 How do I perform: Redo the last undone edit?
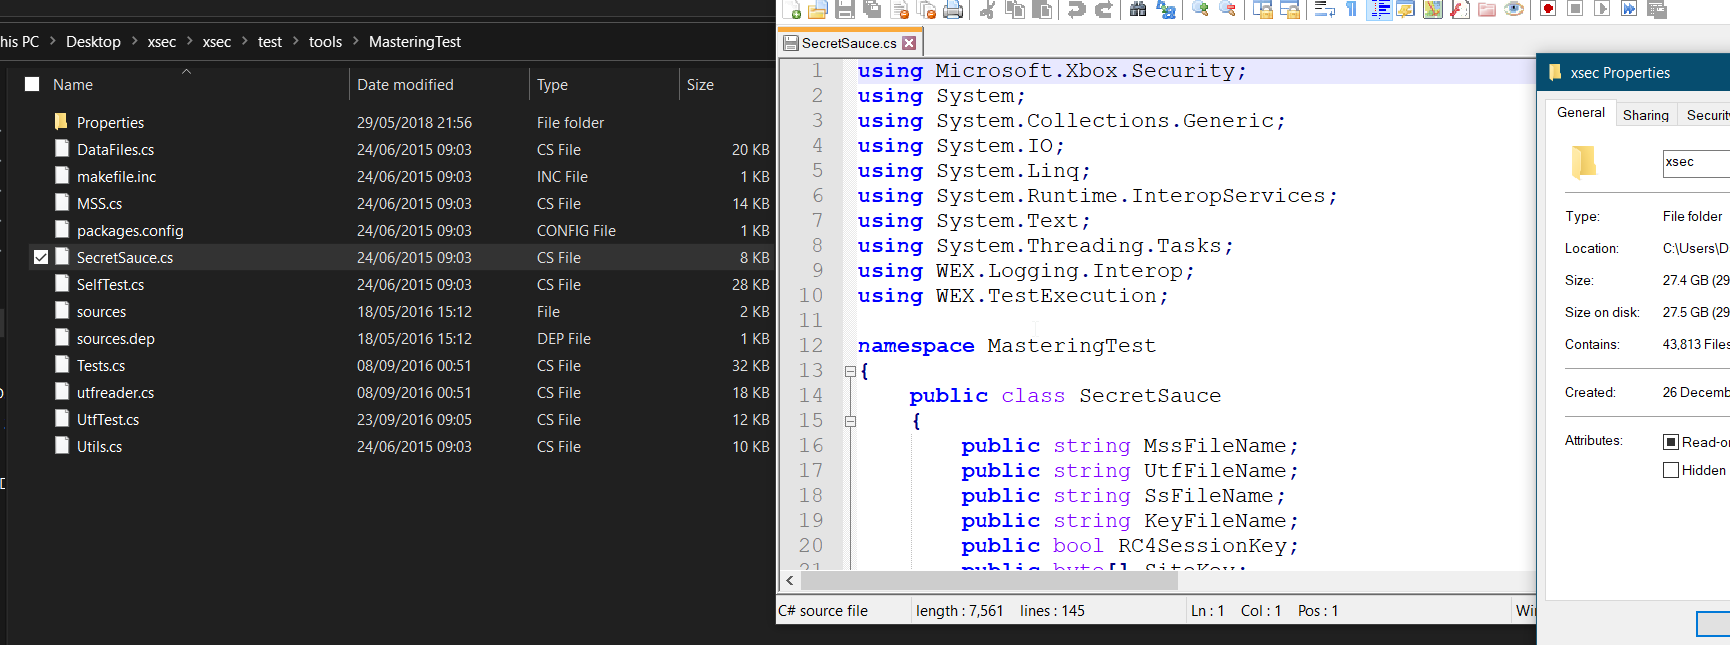click(1104, 10)
